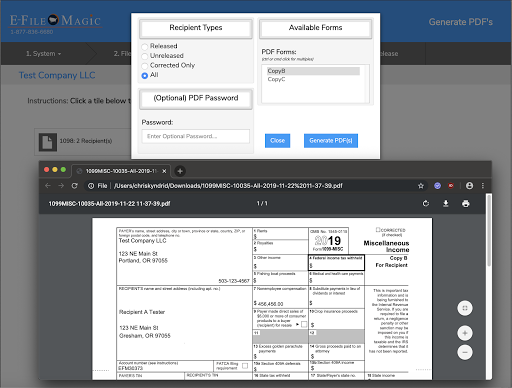Screen dimensions: 512x388
Task: Click the EFM30373 account number
Action: [131, 368]
